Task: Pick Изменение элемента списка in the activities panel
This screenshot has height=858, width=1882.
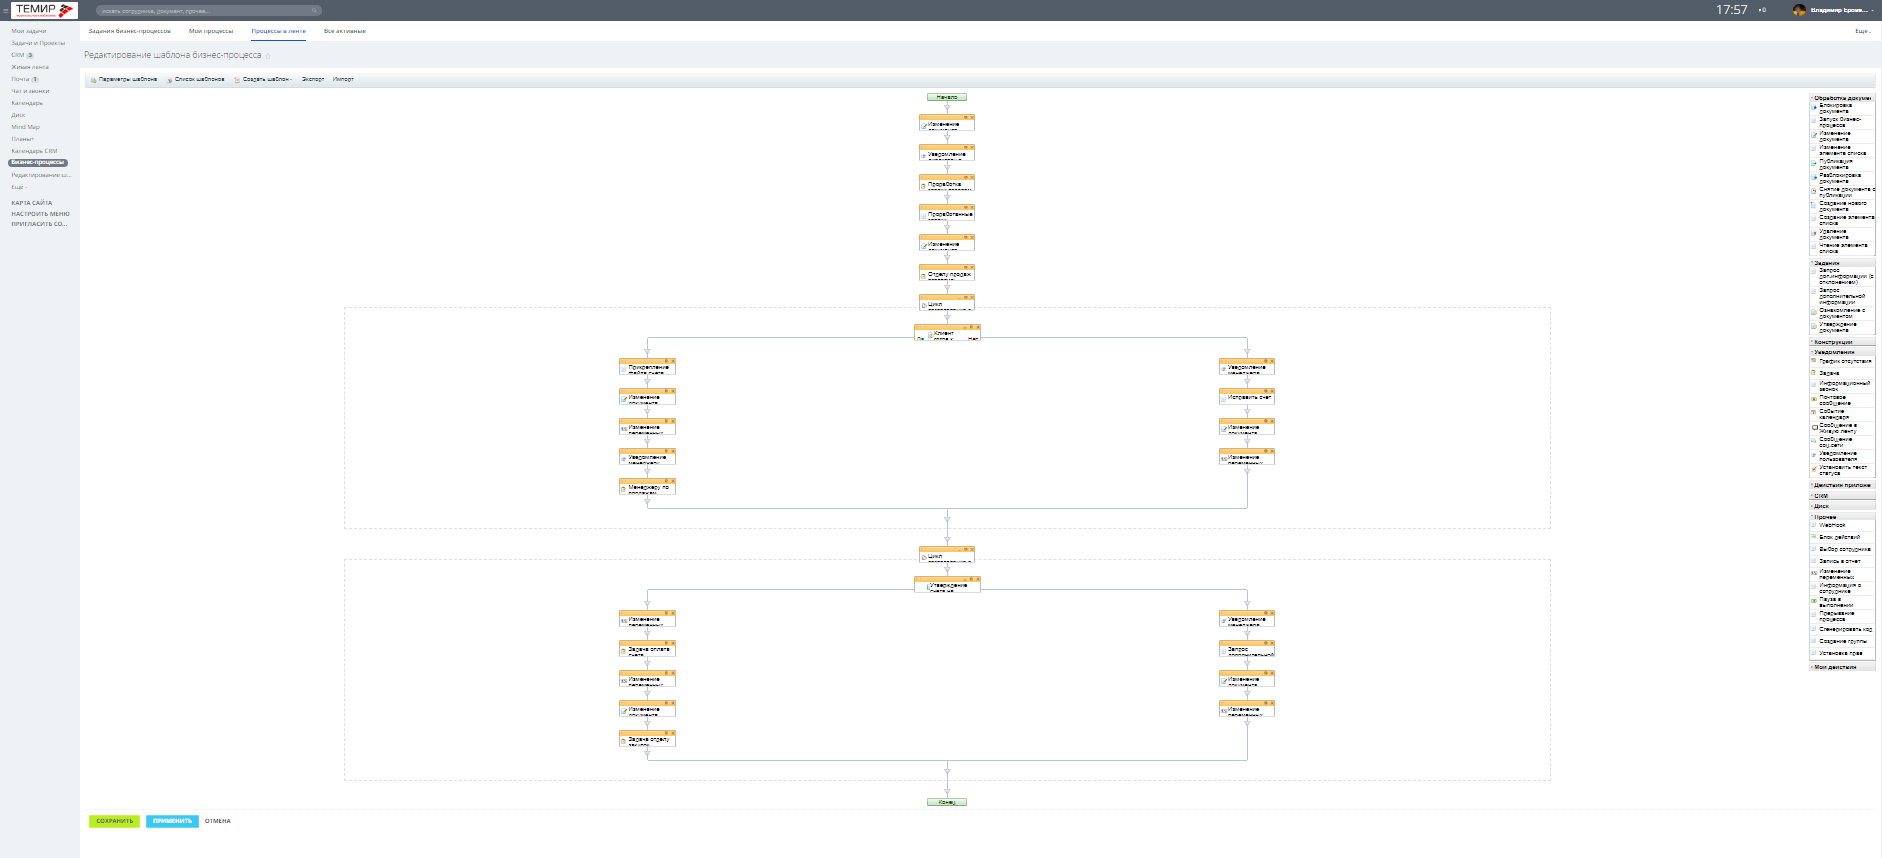Action: [x=1841, y=150]
